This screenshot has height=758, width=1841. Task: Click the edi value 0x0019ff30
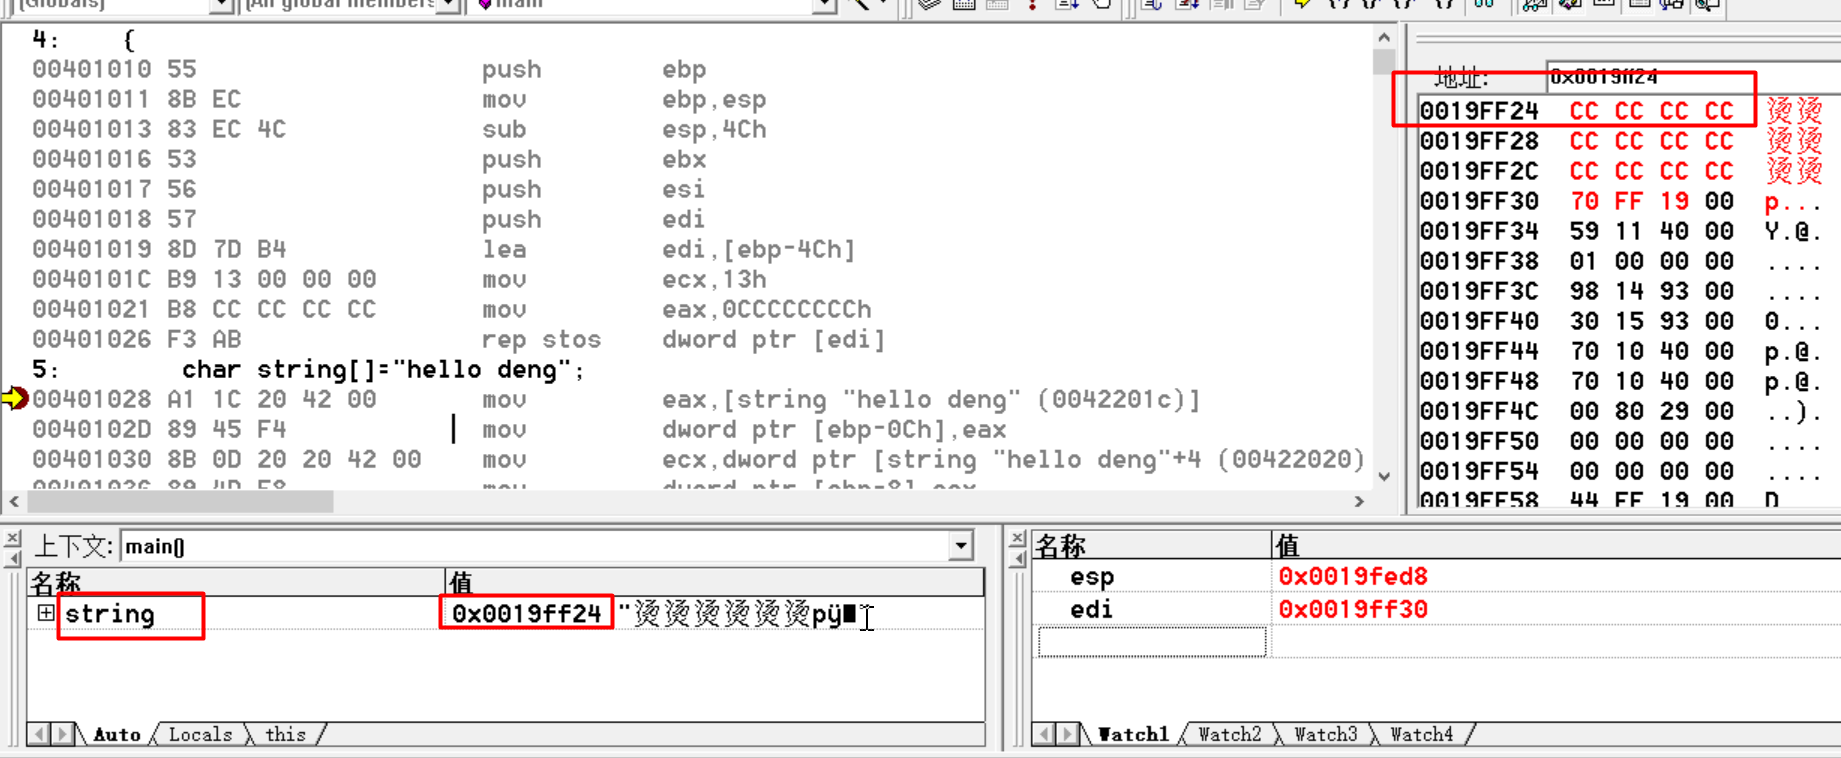point(1353,609)
